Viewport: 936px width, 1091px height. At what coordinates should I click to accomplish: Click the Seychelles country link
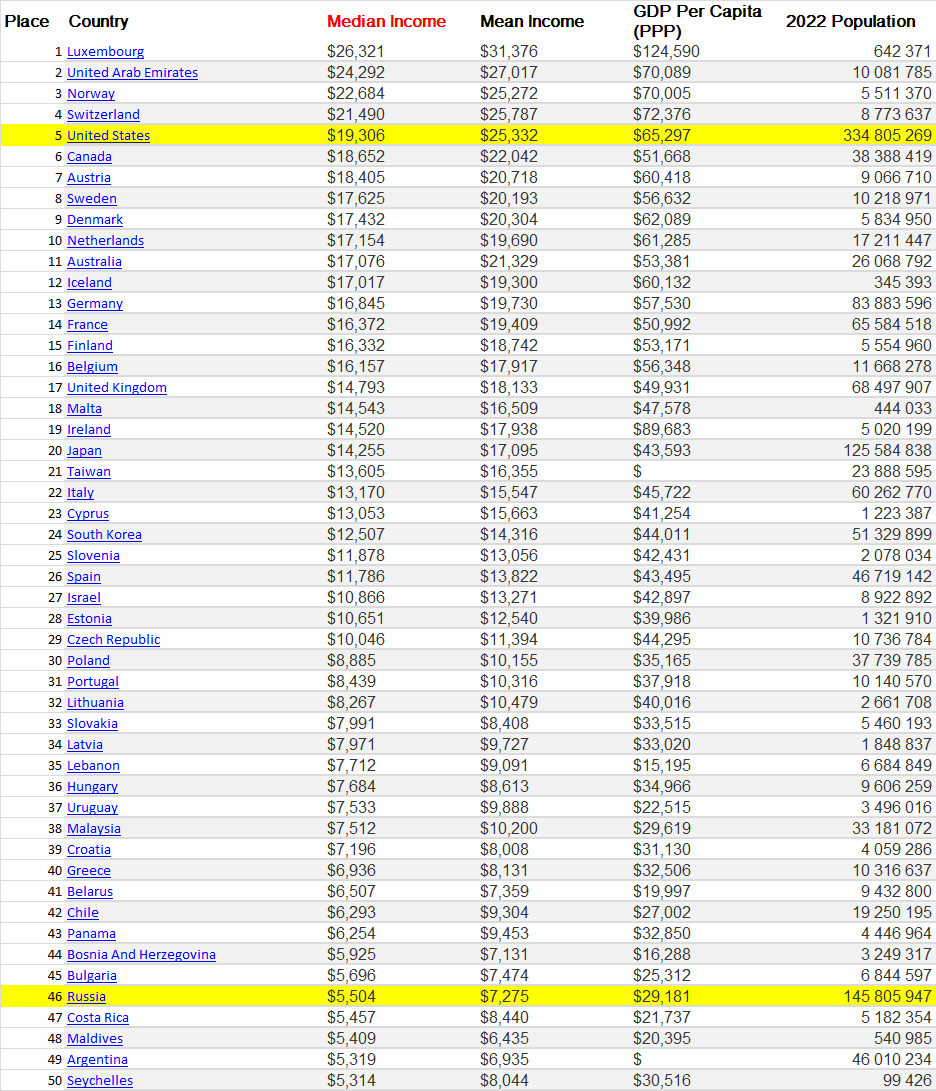point(99,1081)
